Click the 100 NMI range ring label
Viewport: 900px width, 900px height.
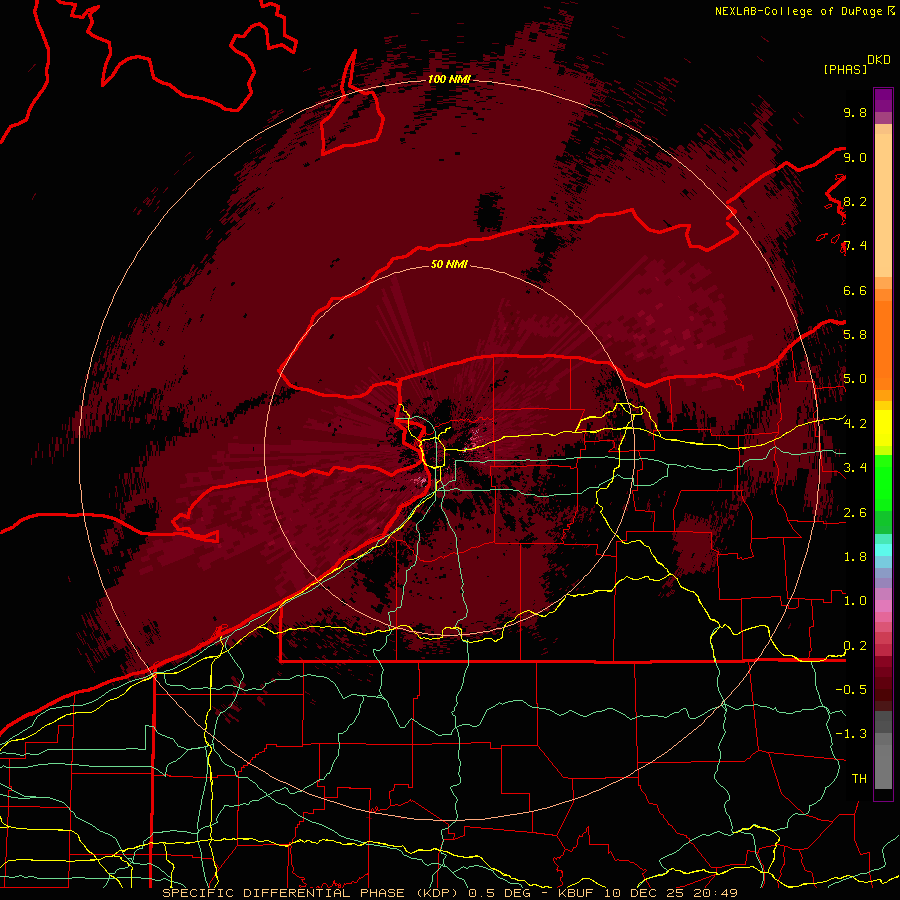click(x=449, y=79)
